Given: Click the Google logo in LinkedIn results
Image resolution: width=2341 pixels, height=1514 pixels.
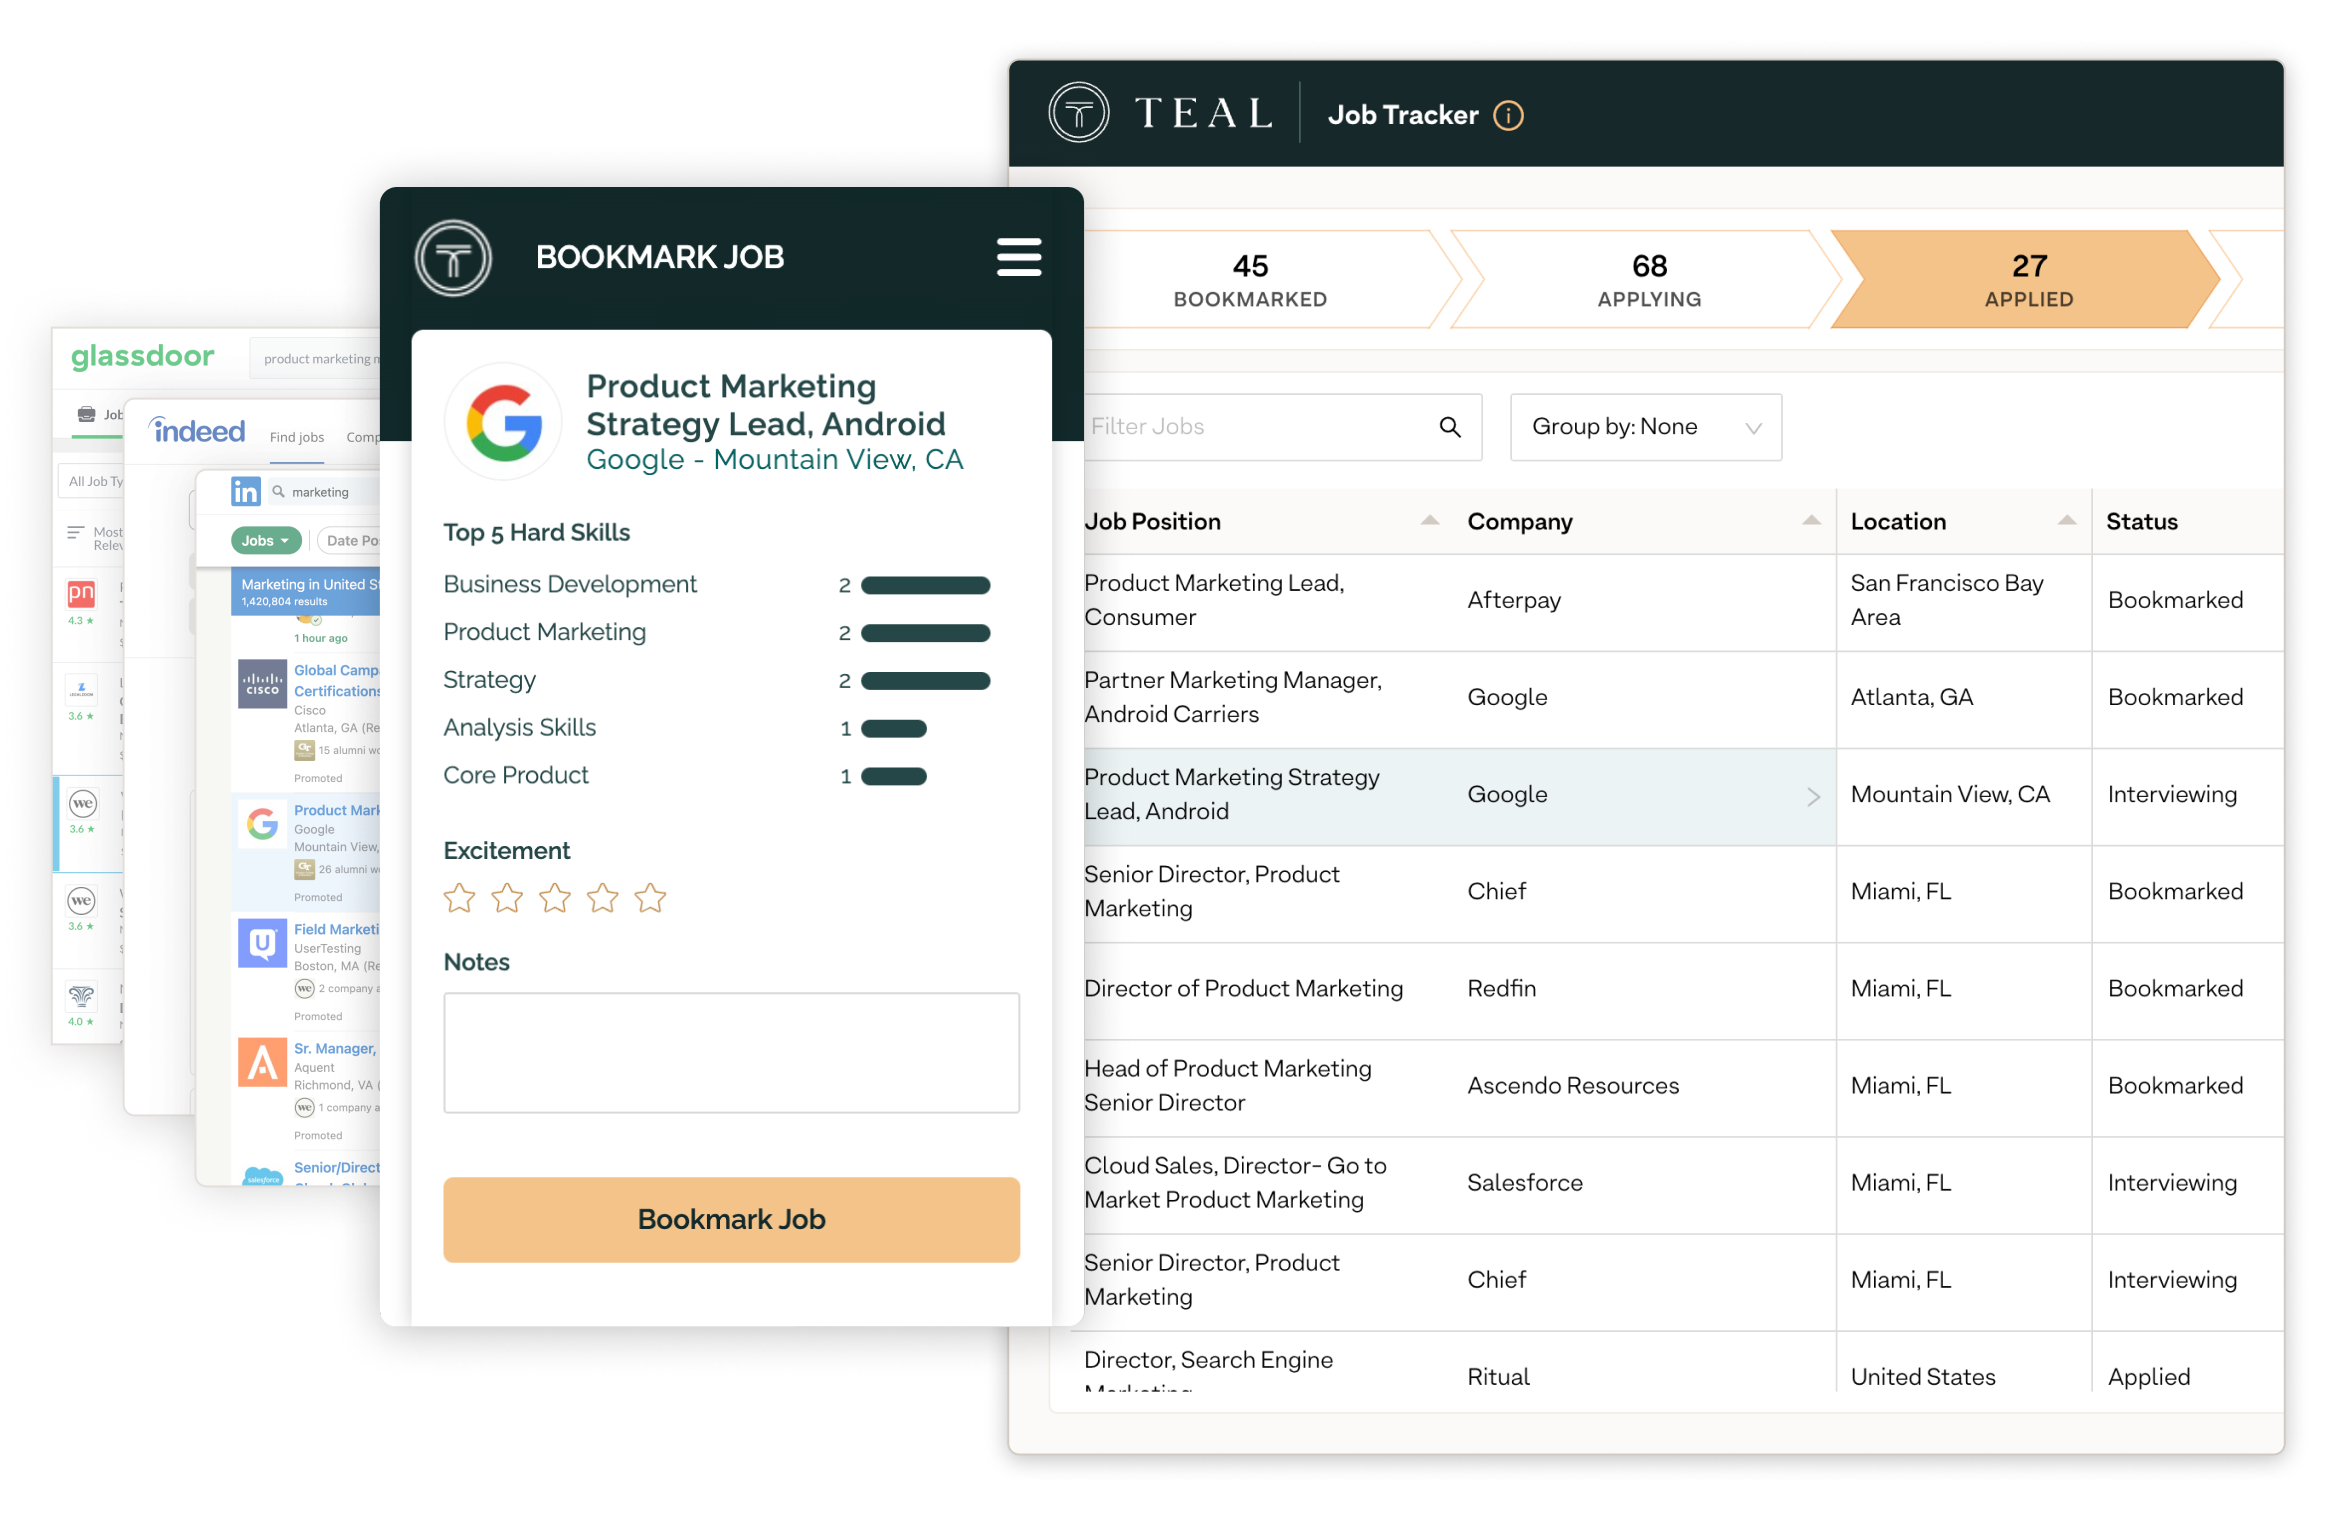Looking at the screenshot, I should click(x=262, y=823).
